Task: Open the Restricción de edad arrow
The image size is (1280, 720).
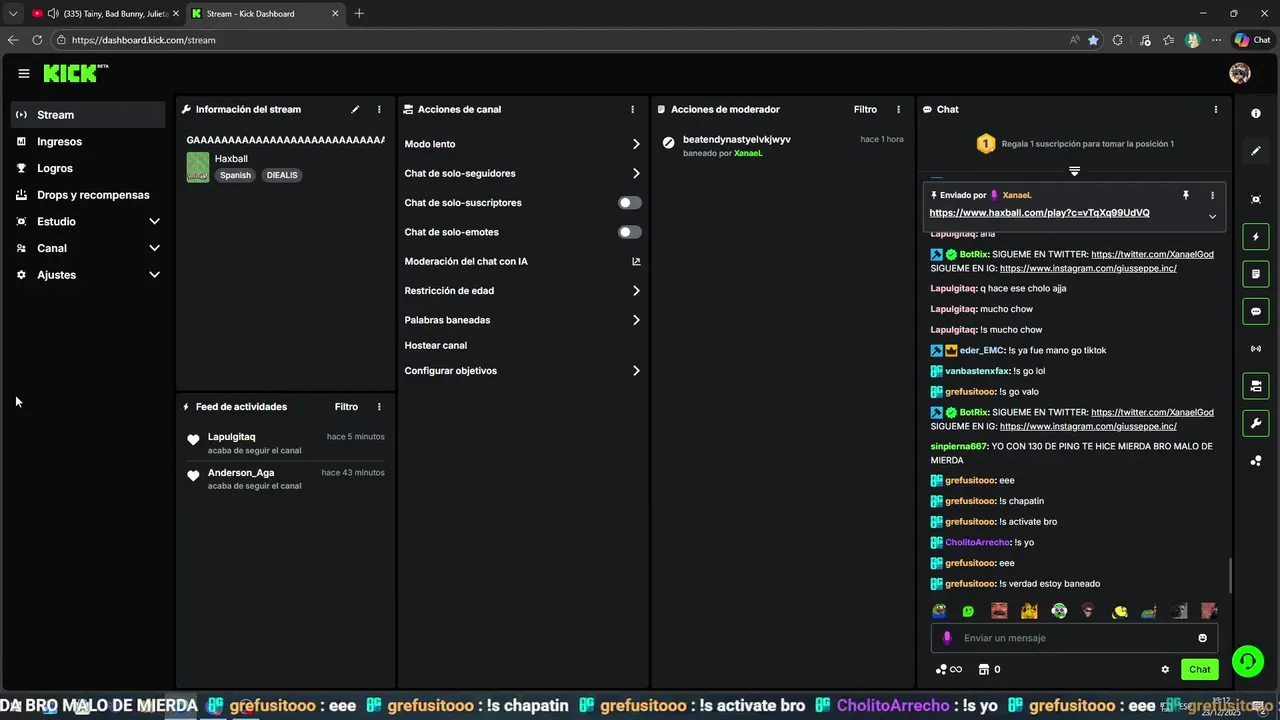Action: point(636,291)
